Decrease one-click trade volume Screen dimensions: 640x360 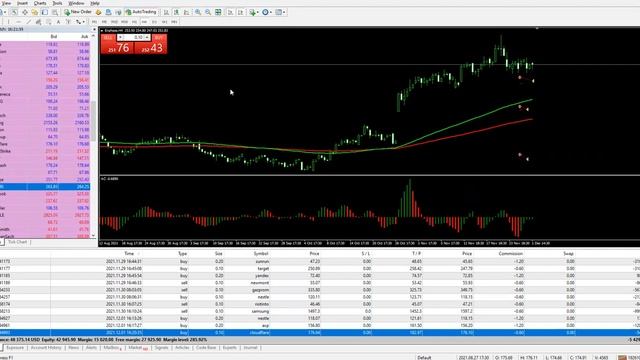coord(120,37)
